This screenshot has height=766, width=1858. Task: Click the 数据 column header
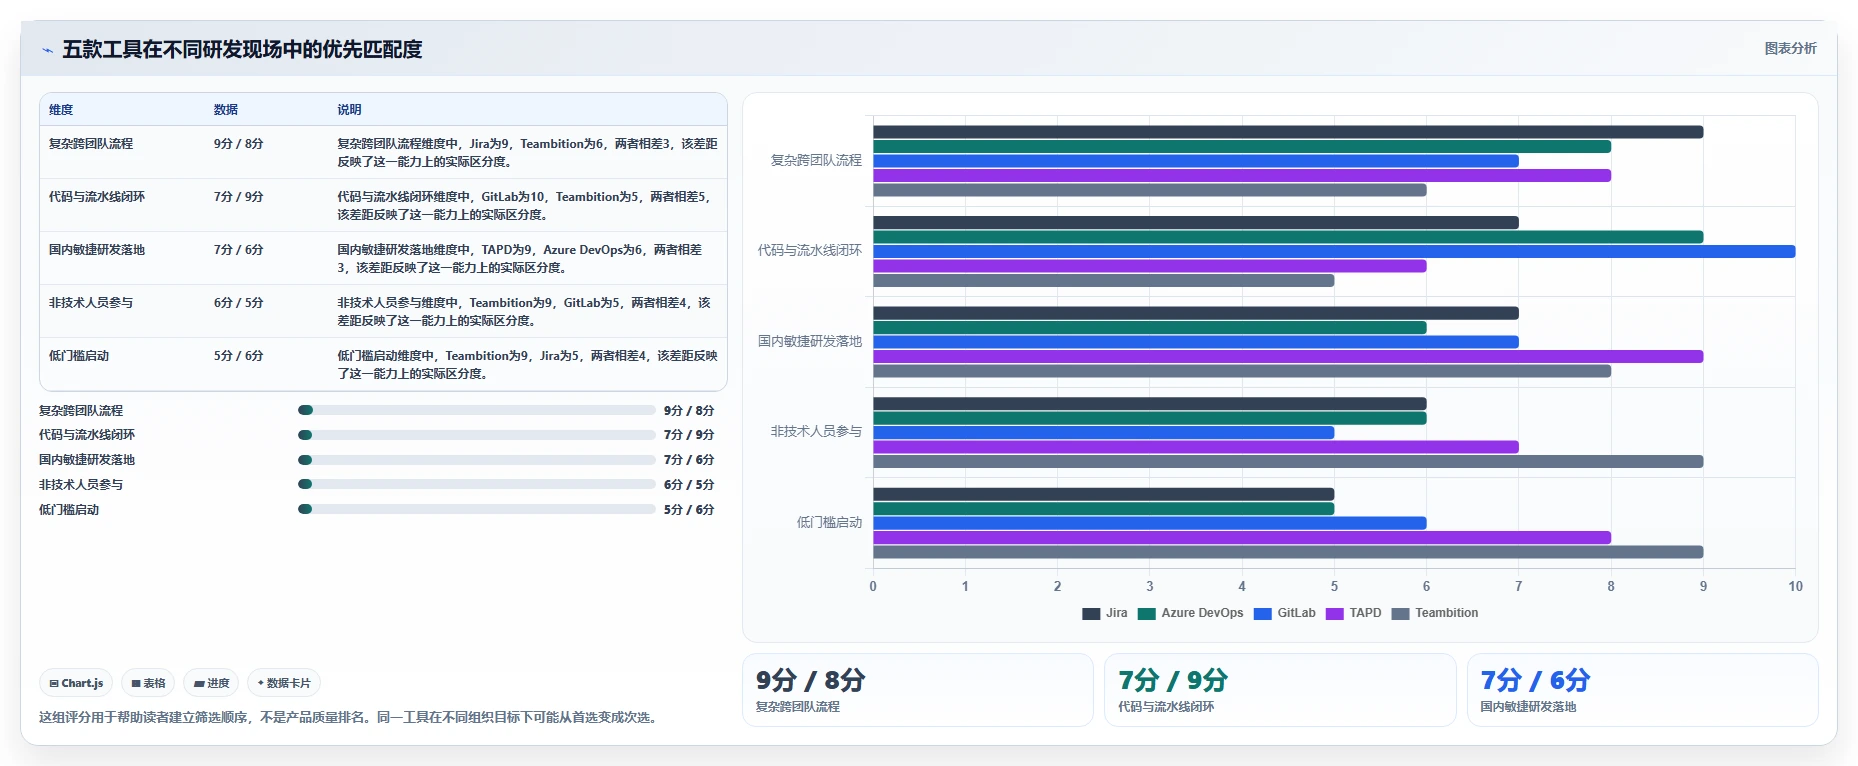(226, 110)
